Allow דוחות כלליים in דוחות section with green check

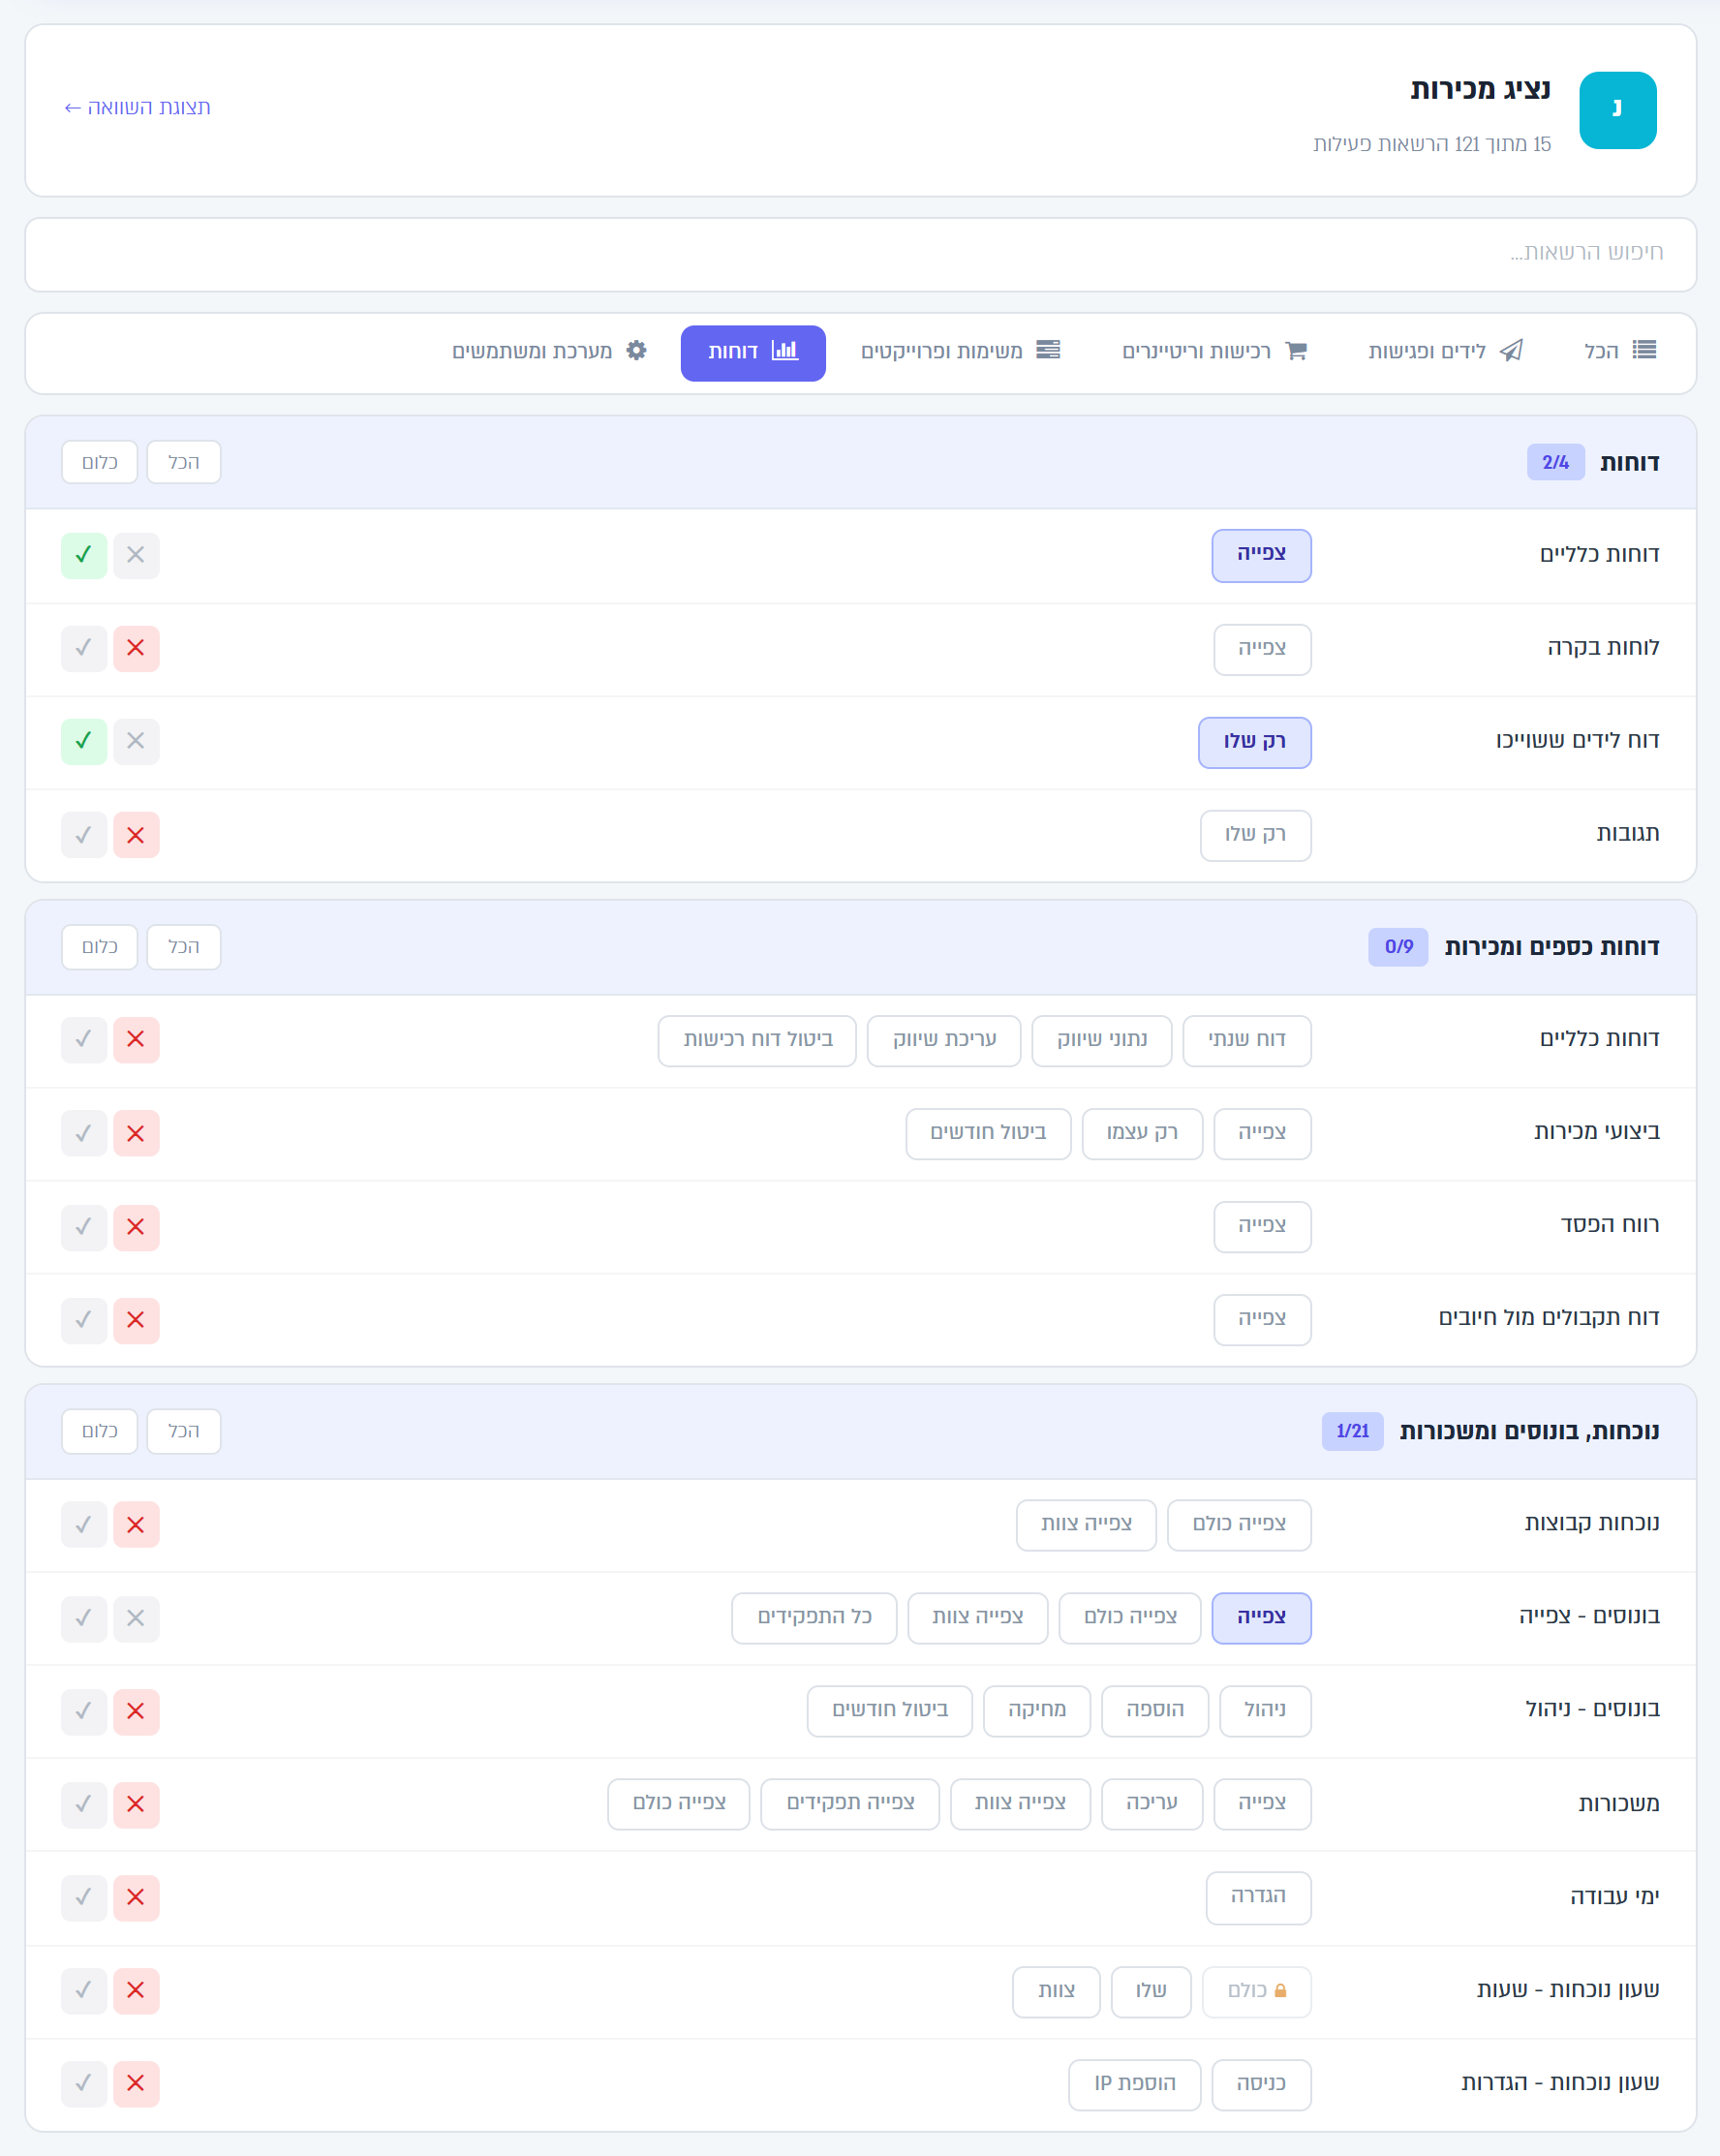point(84,555)
